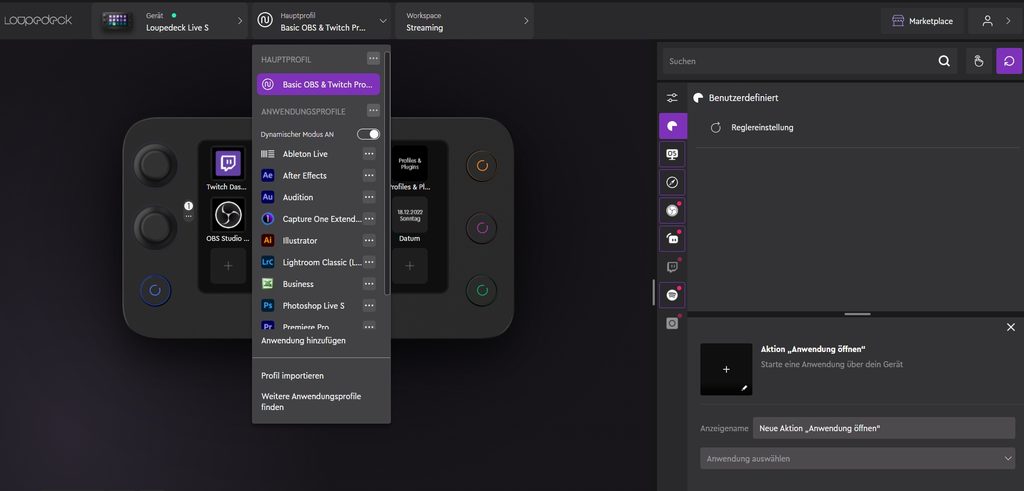Image resolution: width=1024 pixels, height=491 pixels.
Task: Select the Profiles & Plugins device key
Action: click(x=409, y=163)
